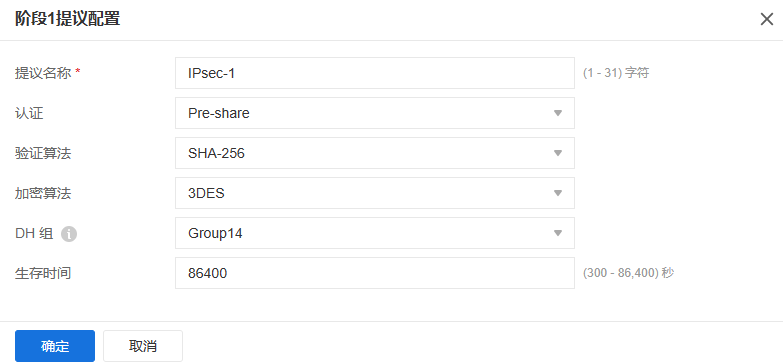783x364 pixels.
Task: Open the SHA-256 selection box
Action: (x=375, y=153)
